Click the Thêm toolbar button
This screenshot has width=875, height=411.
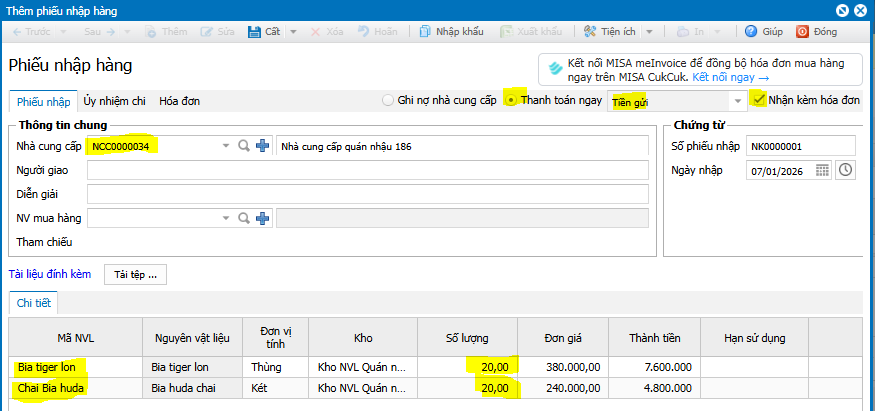point(166,32)
